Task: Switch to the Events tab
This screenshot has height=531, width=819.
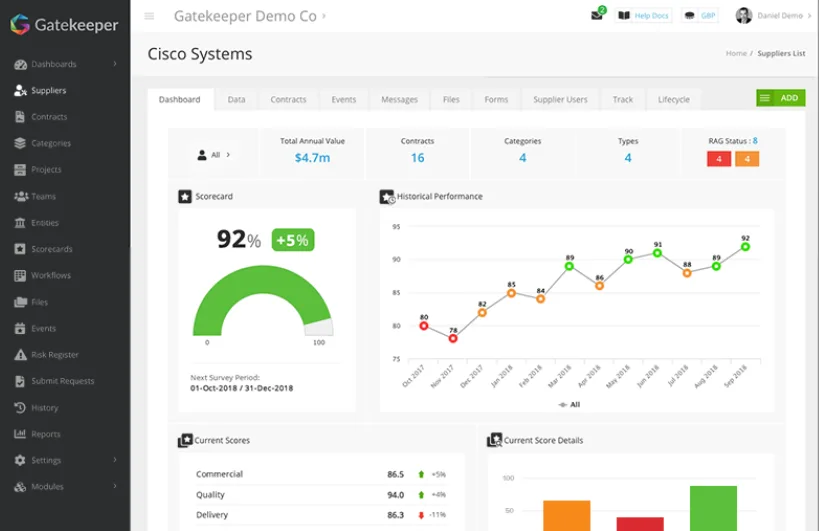Action: 344,100
